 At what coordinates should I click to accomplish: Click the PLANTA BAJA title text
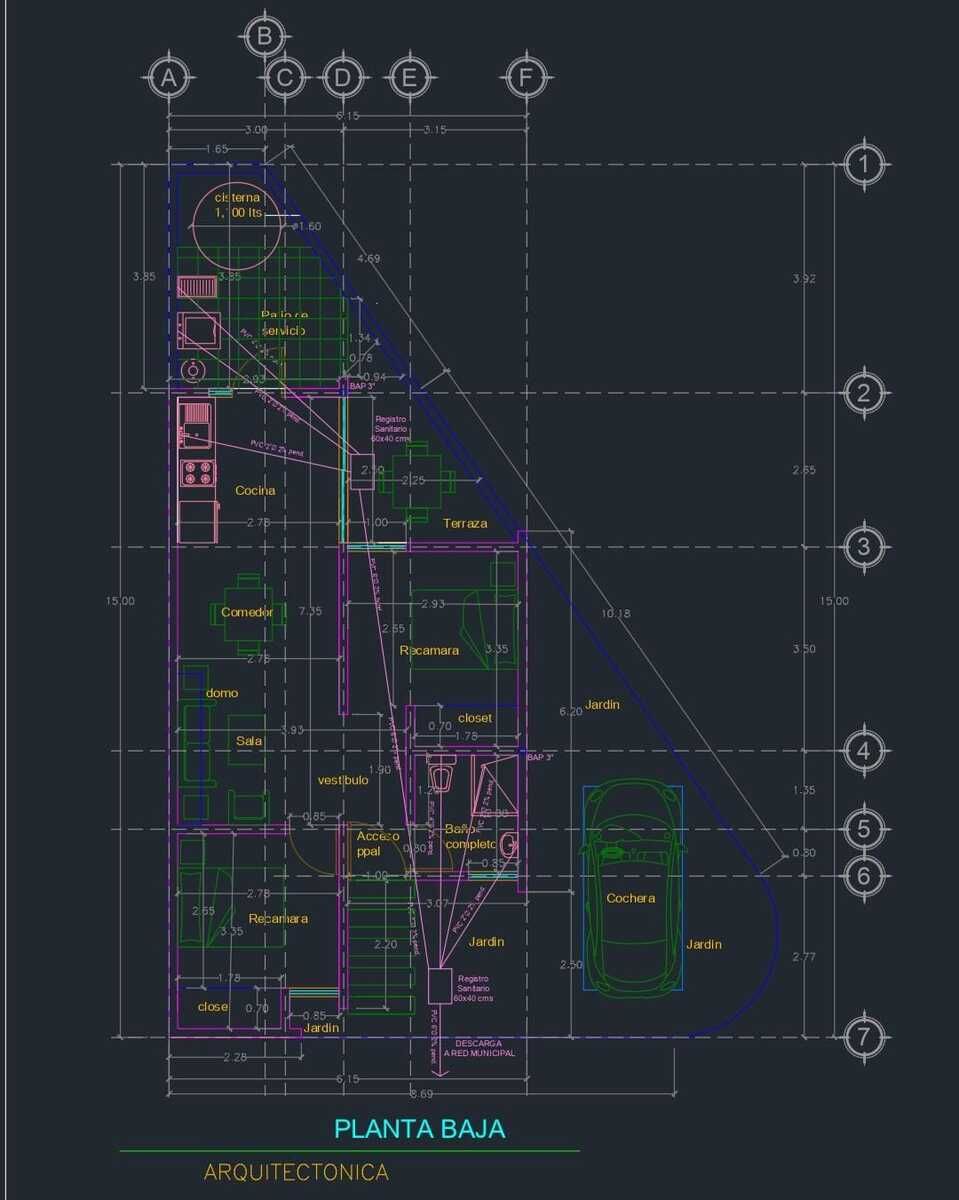click(419, 1129)
